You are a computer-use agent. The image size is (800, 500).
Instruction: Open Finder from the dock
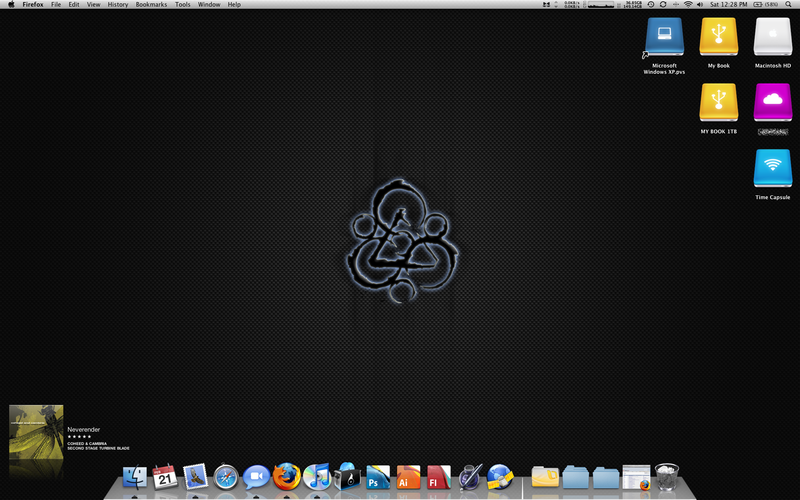coord(135,477)
